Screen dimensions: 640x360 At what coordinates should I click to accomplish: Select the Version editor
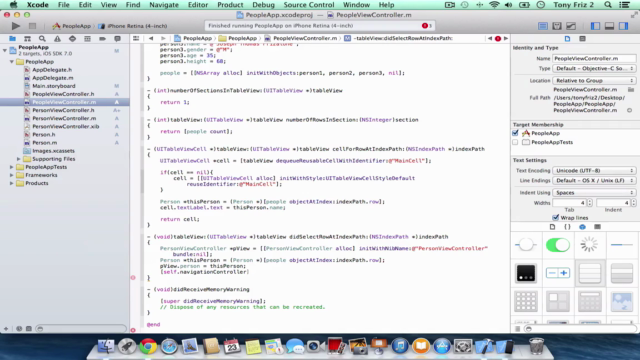pos(571,26)
